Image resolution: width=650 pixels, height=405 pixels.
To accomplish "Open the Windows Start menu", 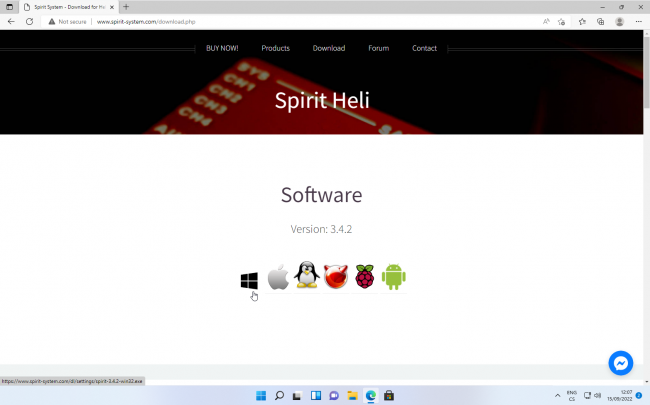I will point(261,395).
